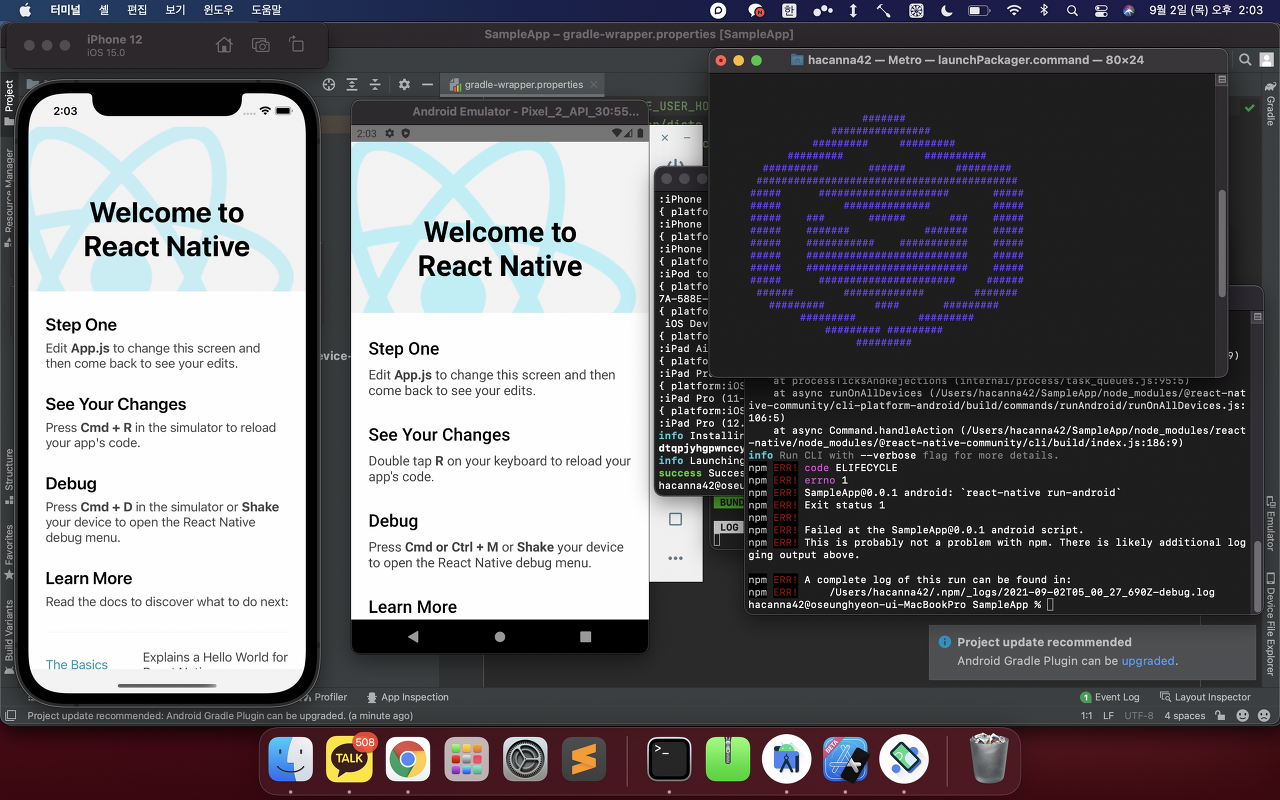Open Sublime Text from the Dock
This screenshot has height=800, width=1280.
584,760
